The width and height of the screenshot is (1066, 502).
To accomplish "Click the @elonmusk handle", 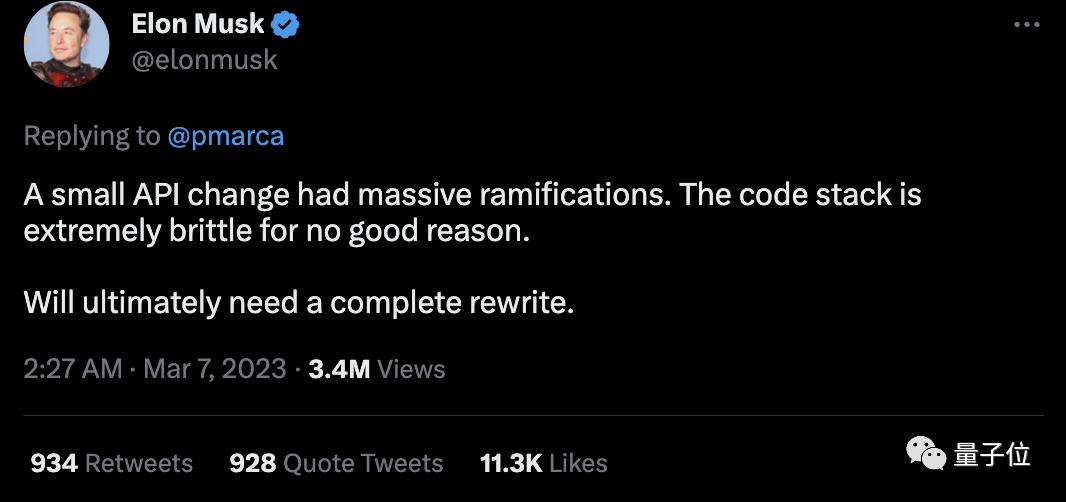I will coord(204,60).
